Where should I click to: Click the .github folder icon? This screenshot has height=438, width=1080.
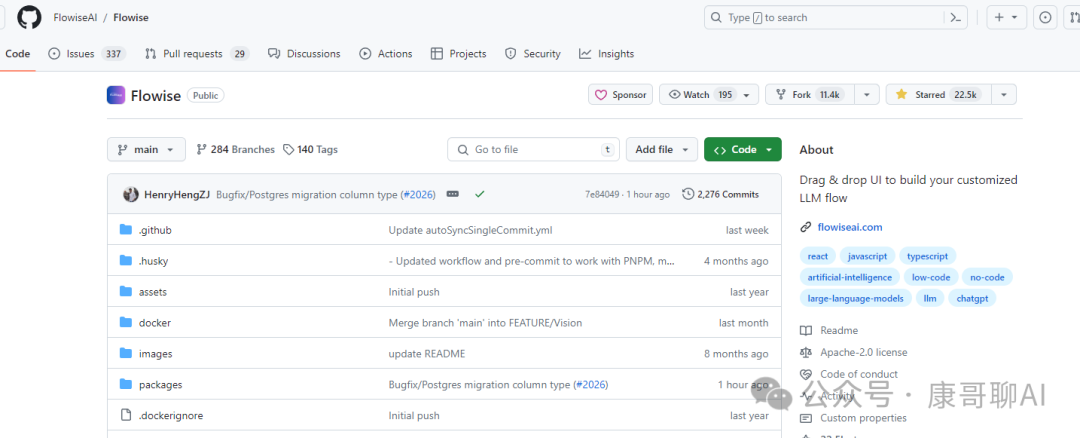tap(125, 230)
